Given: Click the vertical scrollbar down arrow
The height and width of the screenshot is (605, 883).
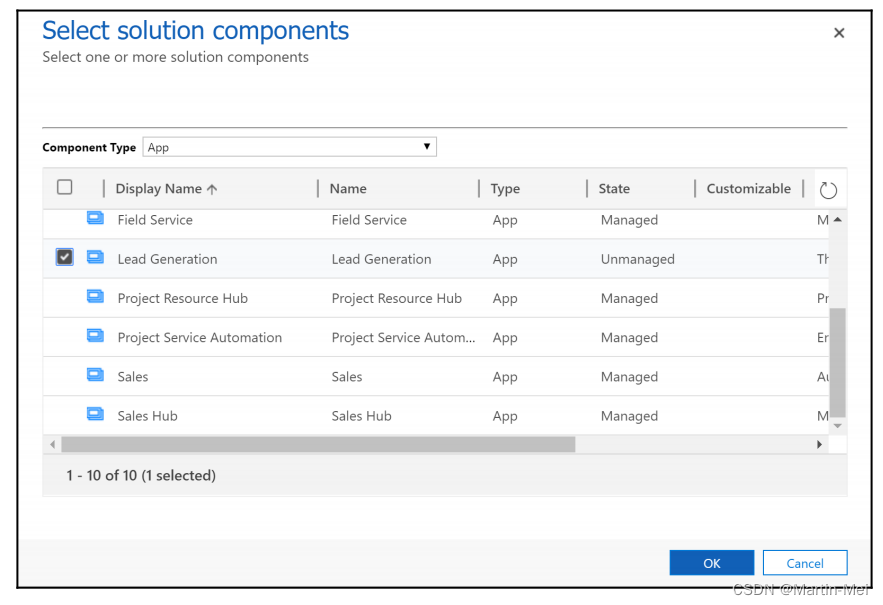Looking at the screenshot, I should pyautogui.click(x=837, y=426).
